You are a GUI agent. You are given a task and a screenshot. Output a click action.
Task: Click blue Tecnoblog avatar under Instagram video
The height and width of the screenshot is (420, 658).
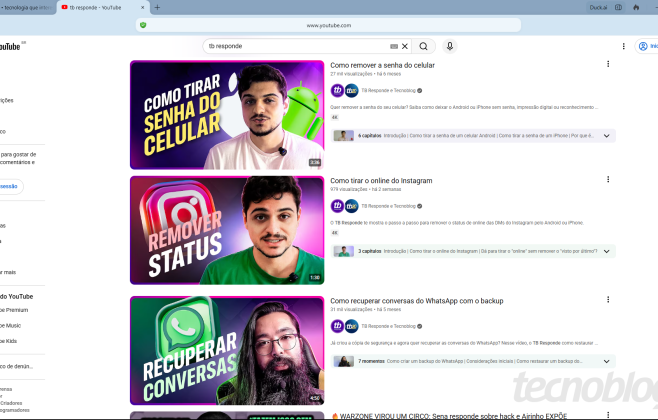[352, 206]
